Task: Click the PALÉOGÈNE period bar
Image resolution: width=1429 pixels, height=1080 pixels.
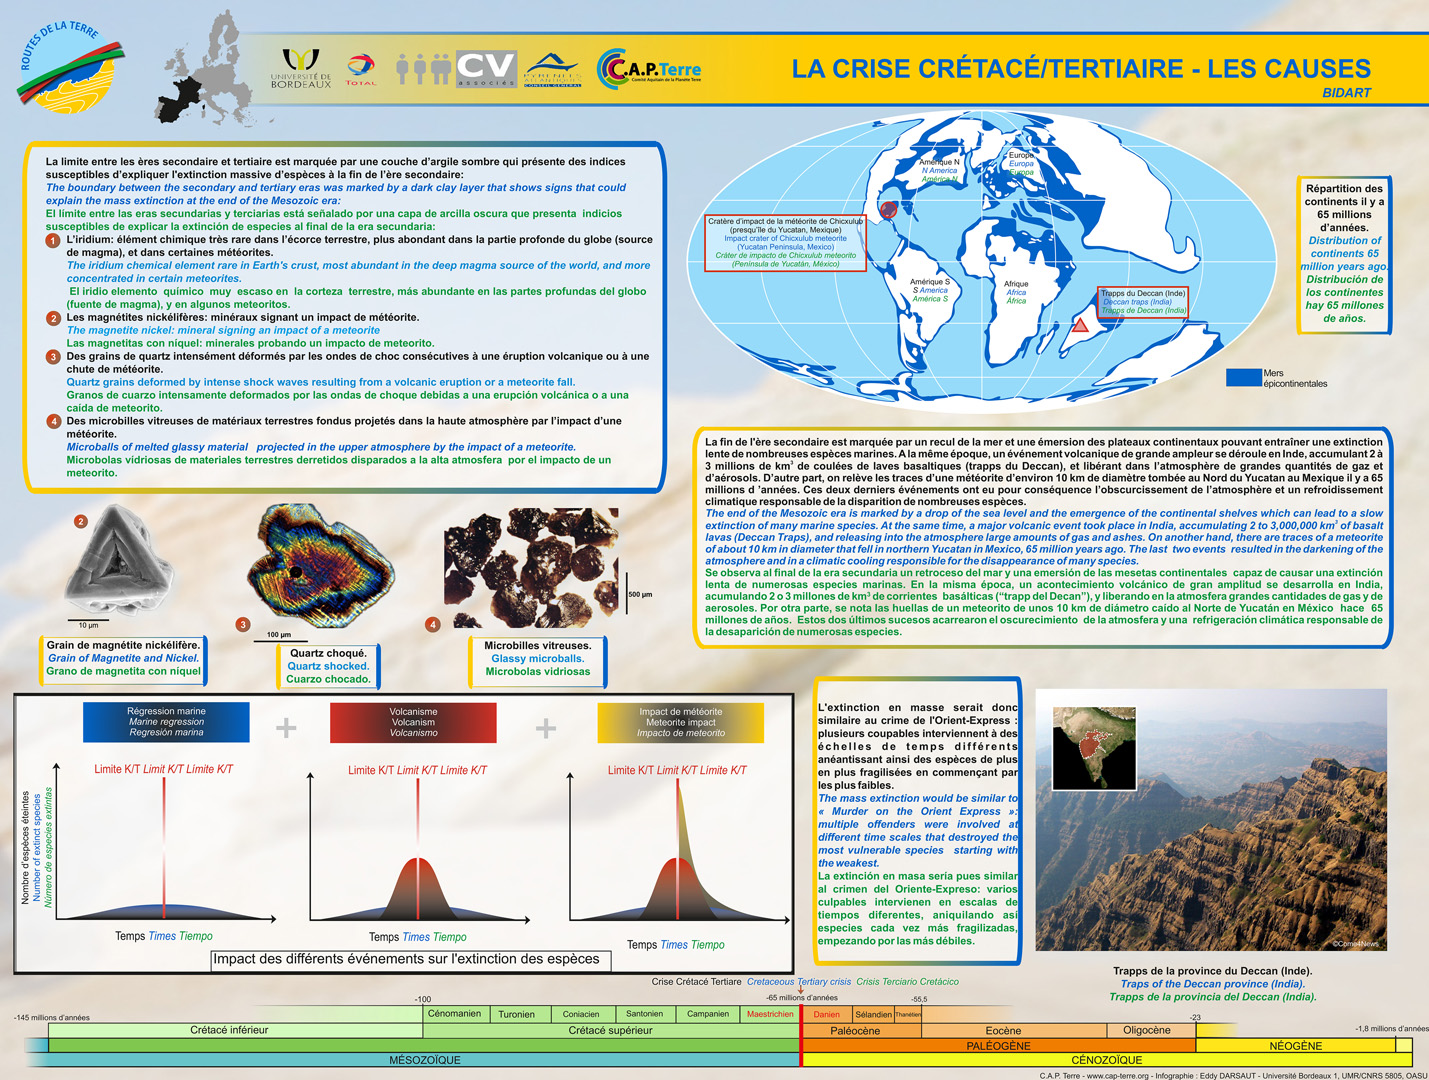Action: pos(1000,1046)
